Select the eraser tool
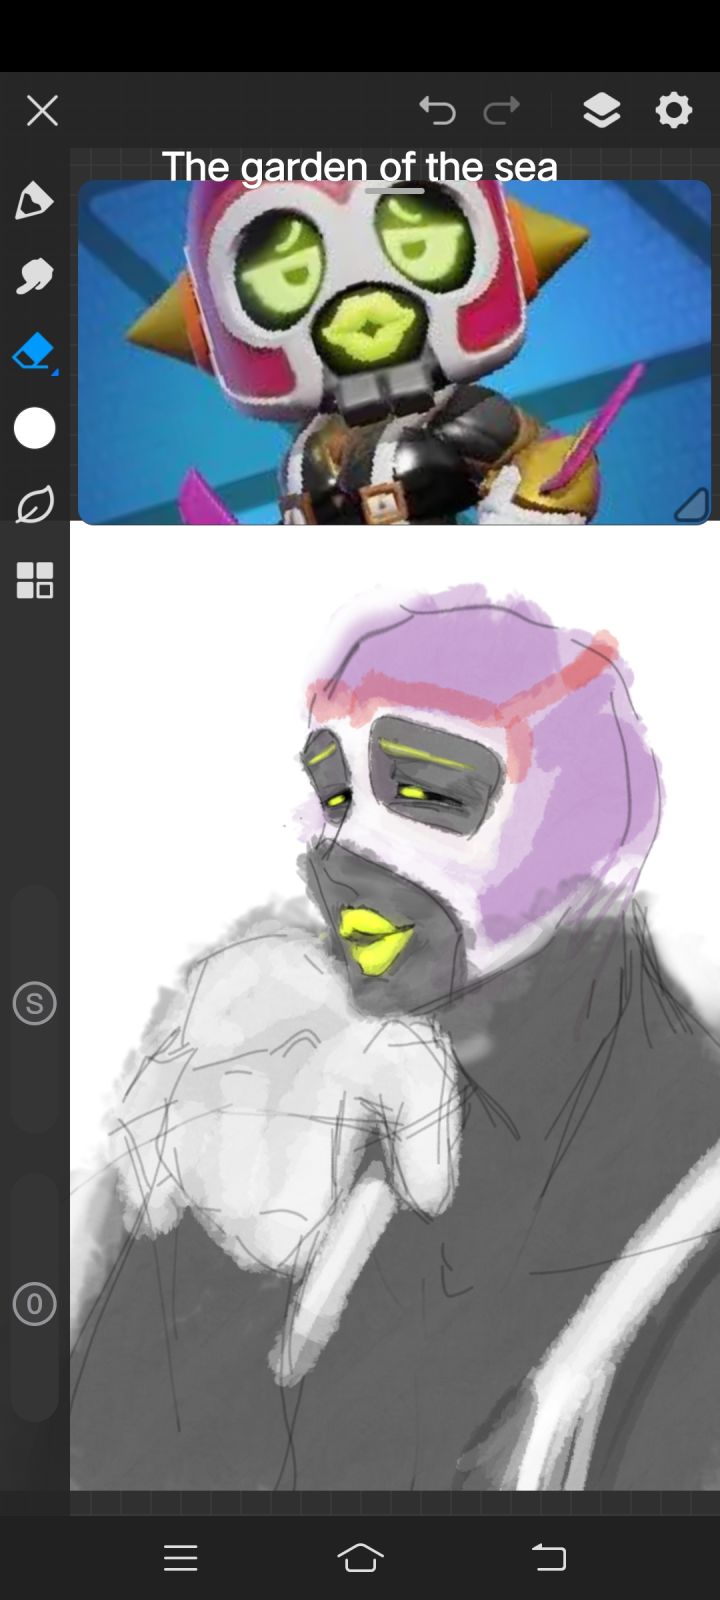The image size is (720, 1600). point(33,352)
